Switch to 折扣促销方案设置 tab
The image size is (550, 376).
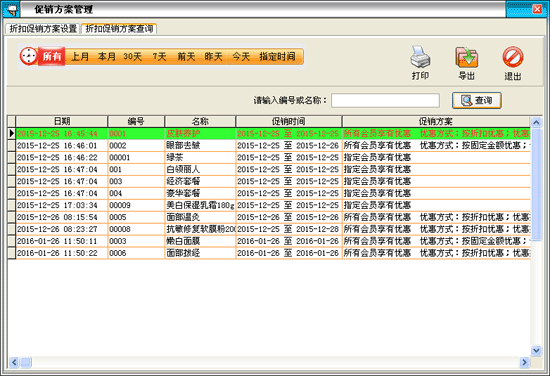[43, 29]
